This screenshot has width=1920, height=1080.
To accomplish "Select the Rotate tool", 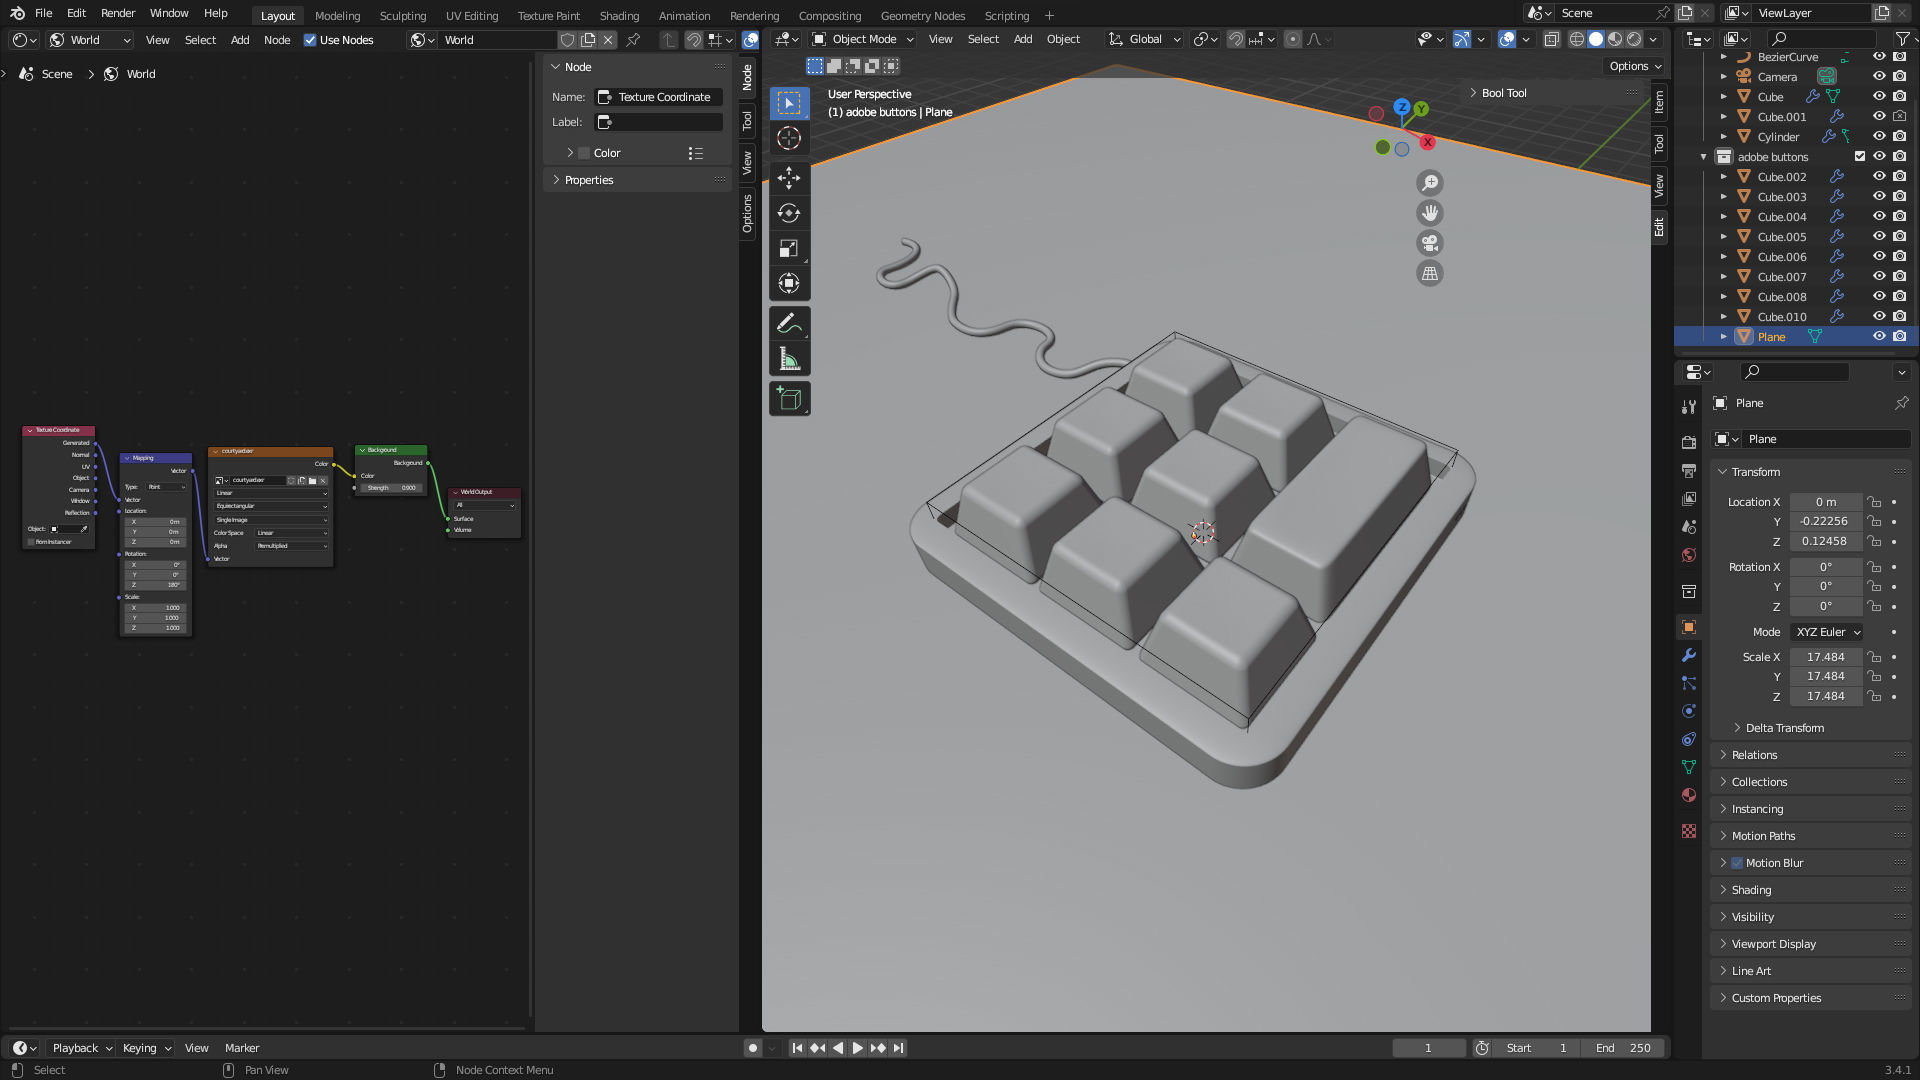I will [789, 213].
